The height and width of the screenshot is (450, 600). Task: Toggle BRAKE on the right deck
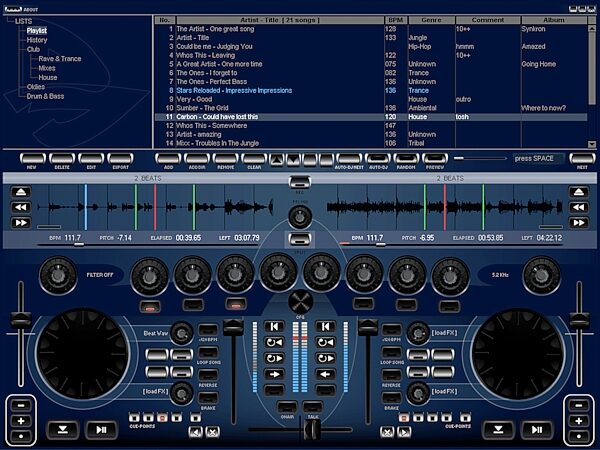pyautogui.click(x=391, y=398)
